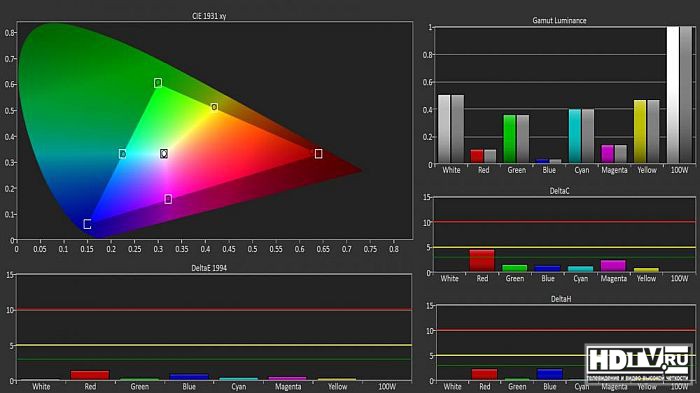This screenshot has height=393, width=700.
Task: Click the Red bar in DeltaC chart
Action: coord(482,260)
